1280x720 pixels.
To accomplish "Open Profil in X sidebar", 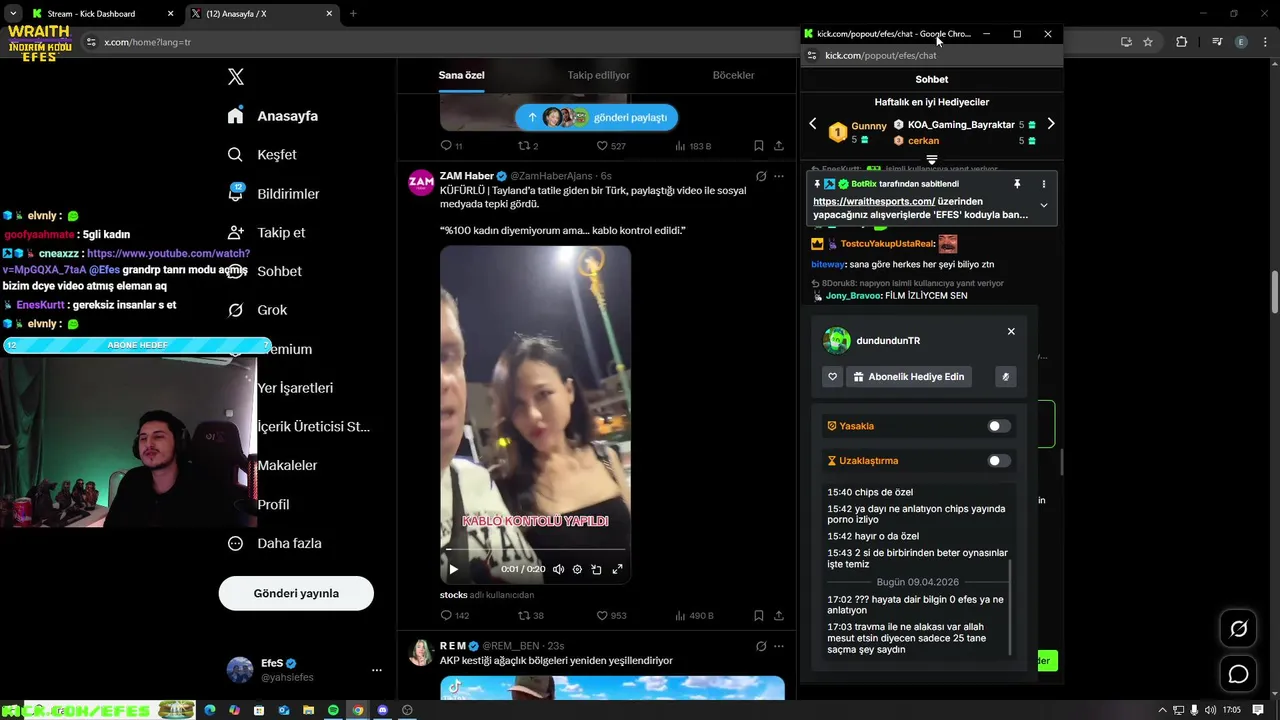I will click(x=273, y=505).
